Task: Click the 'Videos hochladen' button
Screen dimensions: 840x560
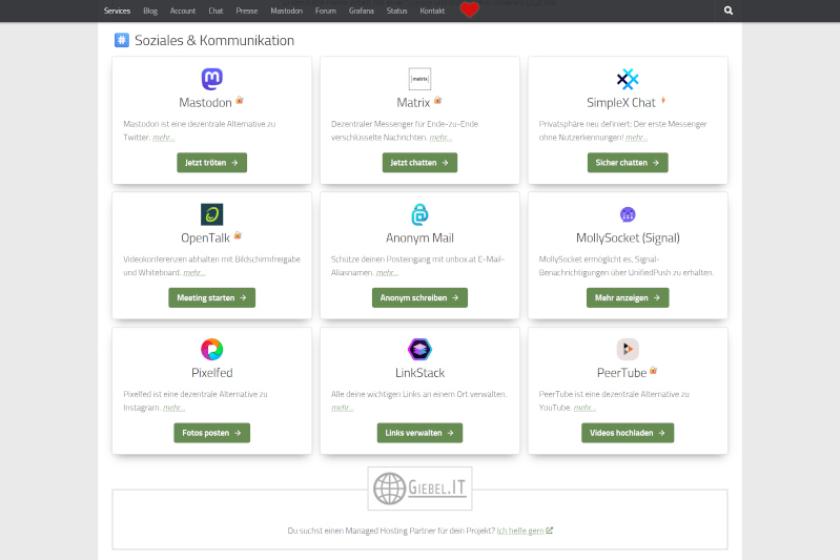Action: (x=627, y=432)
